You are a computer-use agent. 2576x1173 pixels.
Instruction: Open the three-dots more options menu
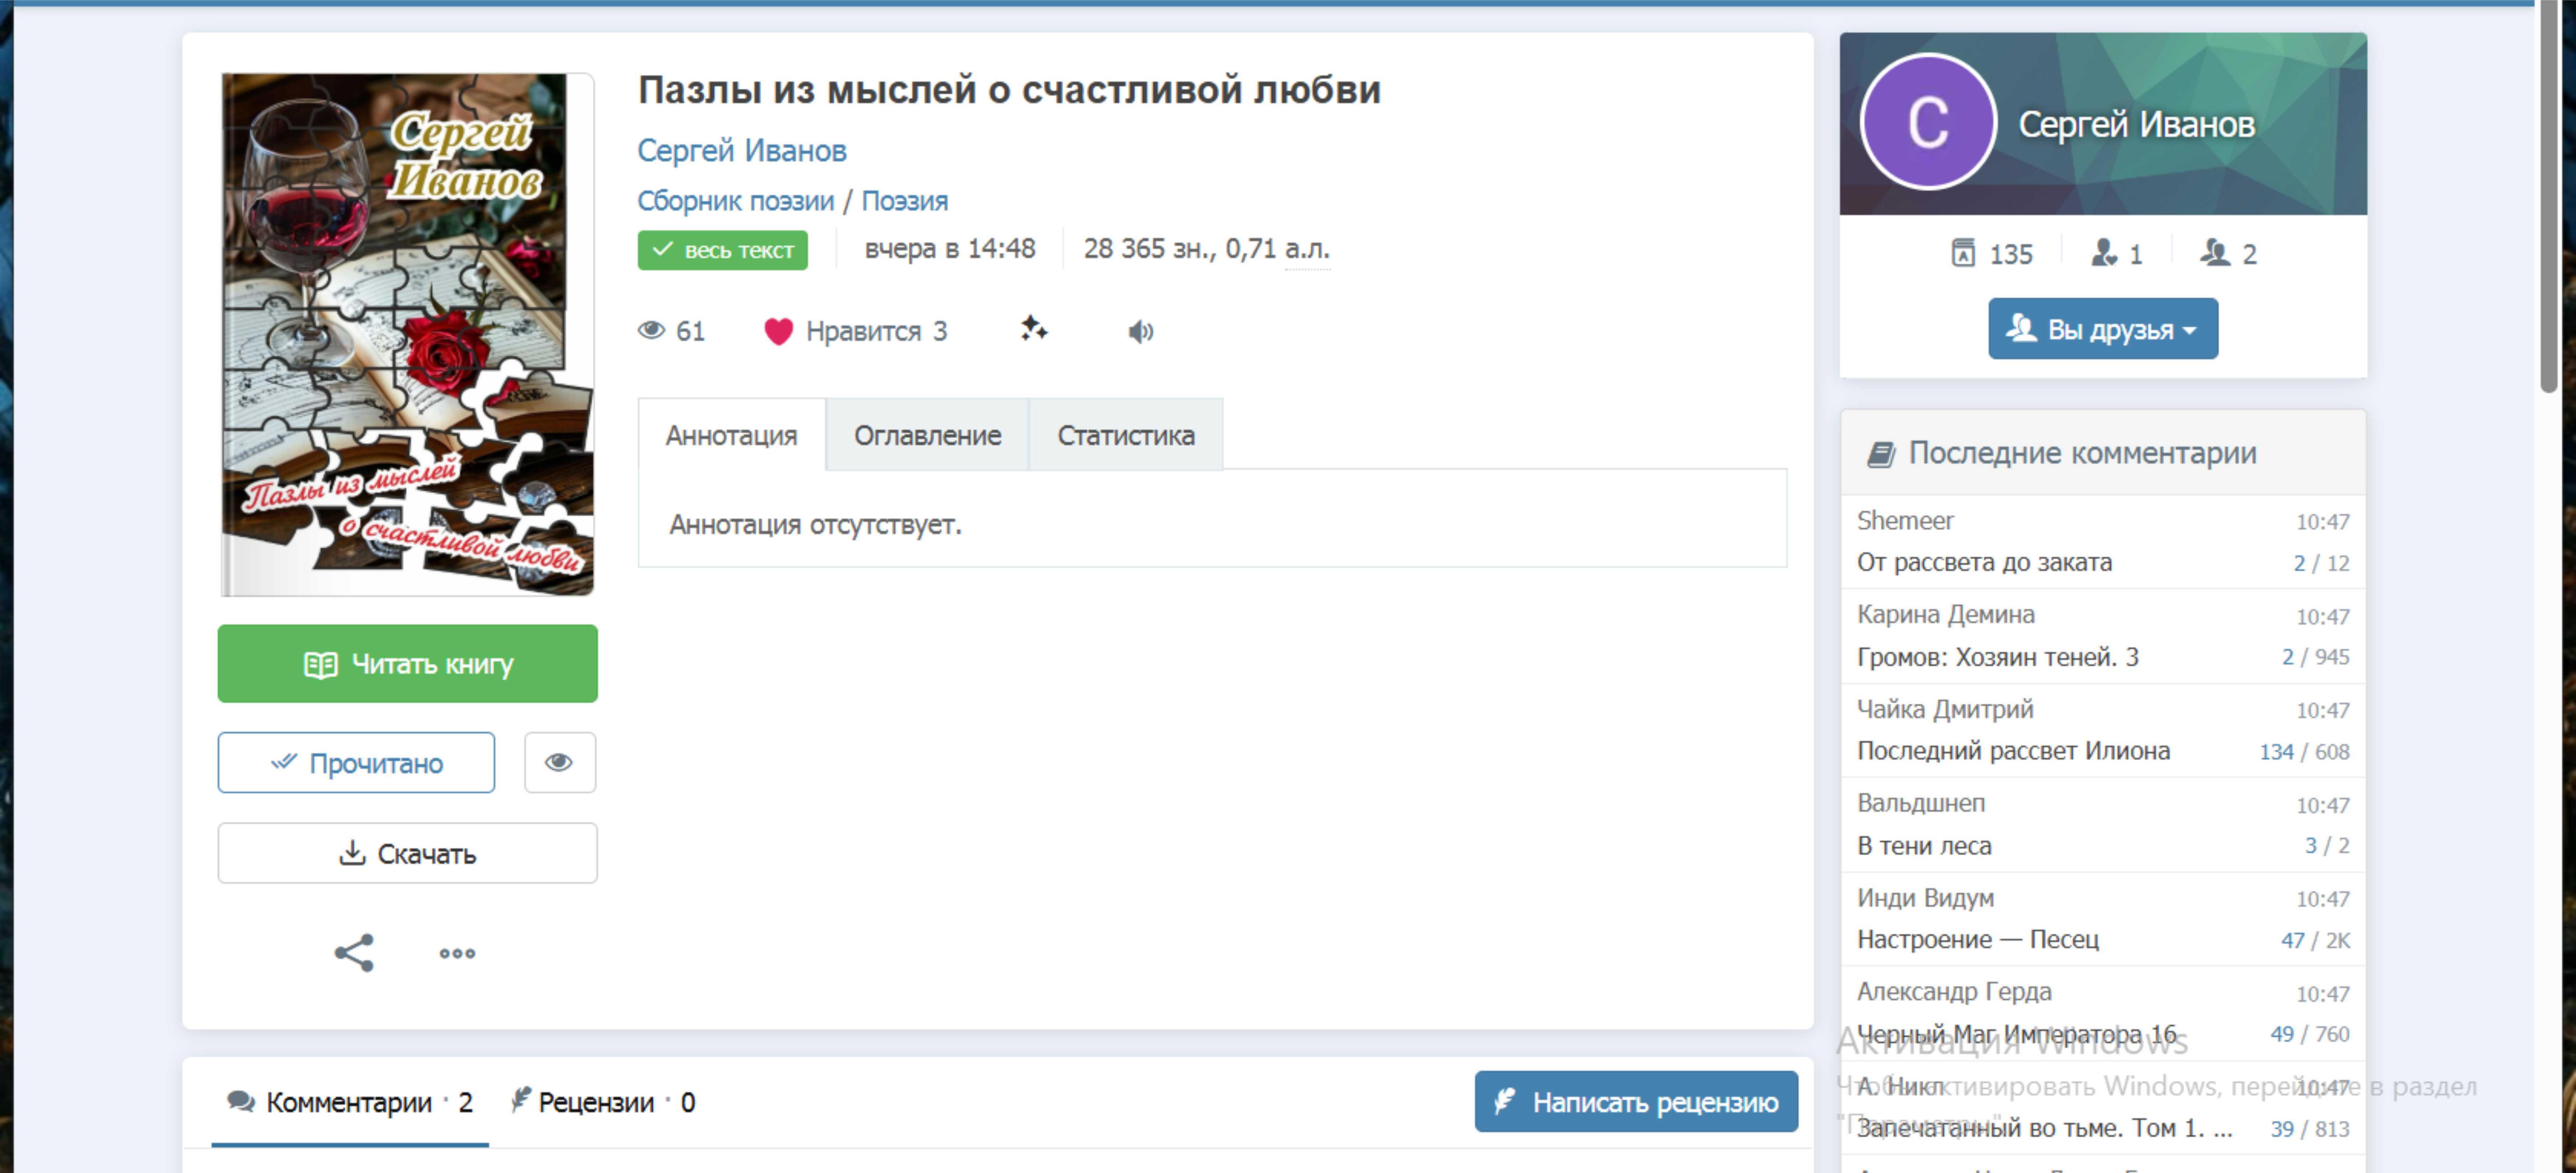(x=457, y=952)
